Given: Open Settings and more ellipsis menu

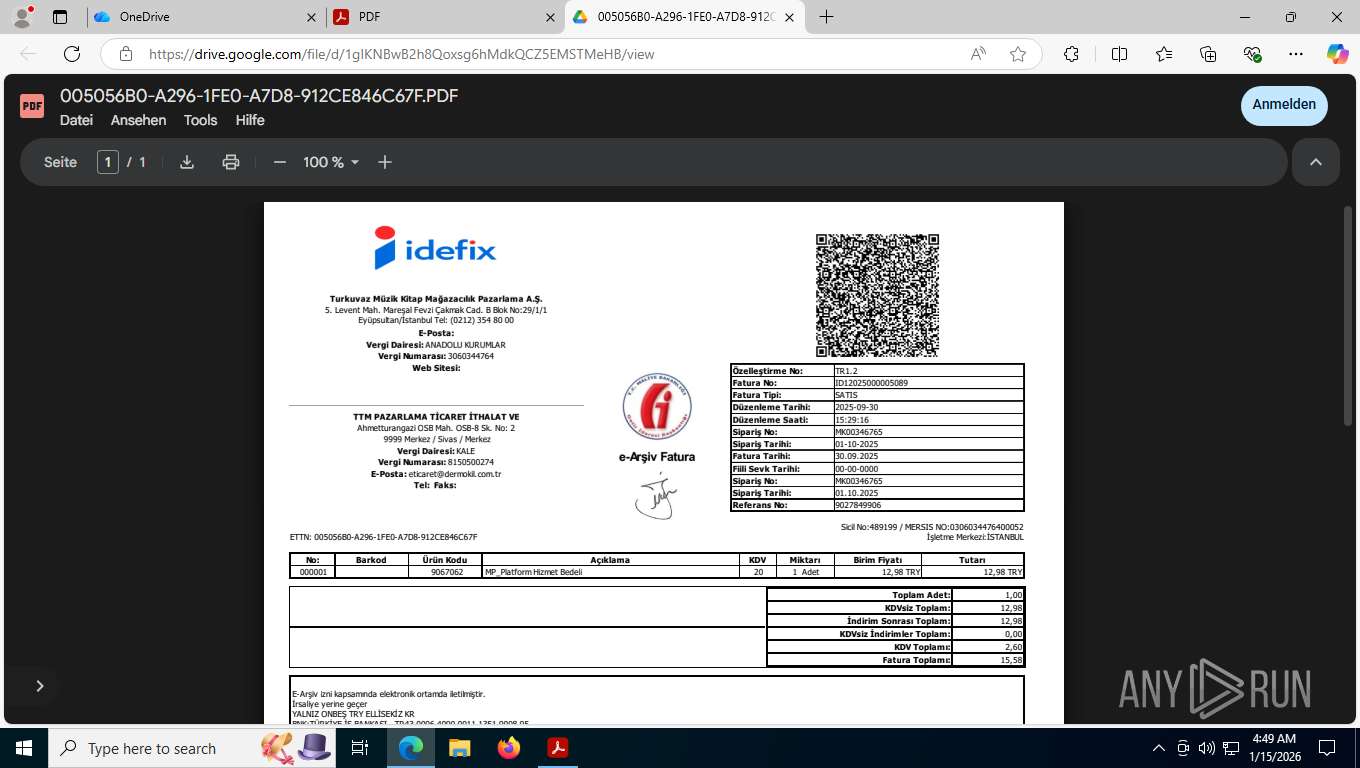Looking at the screenshot, I should [1296, 54].
